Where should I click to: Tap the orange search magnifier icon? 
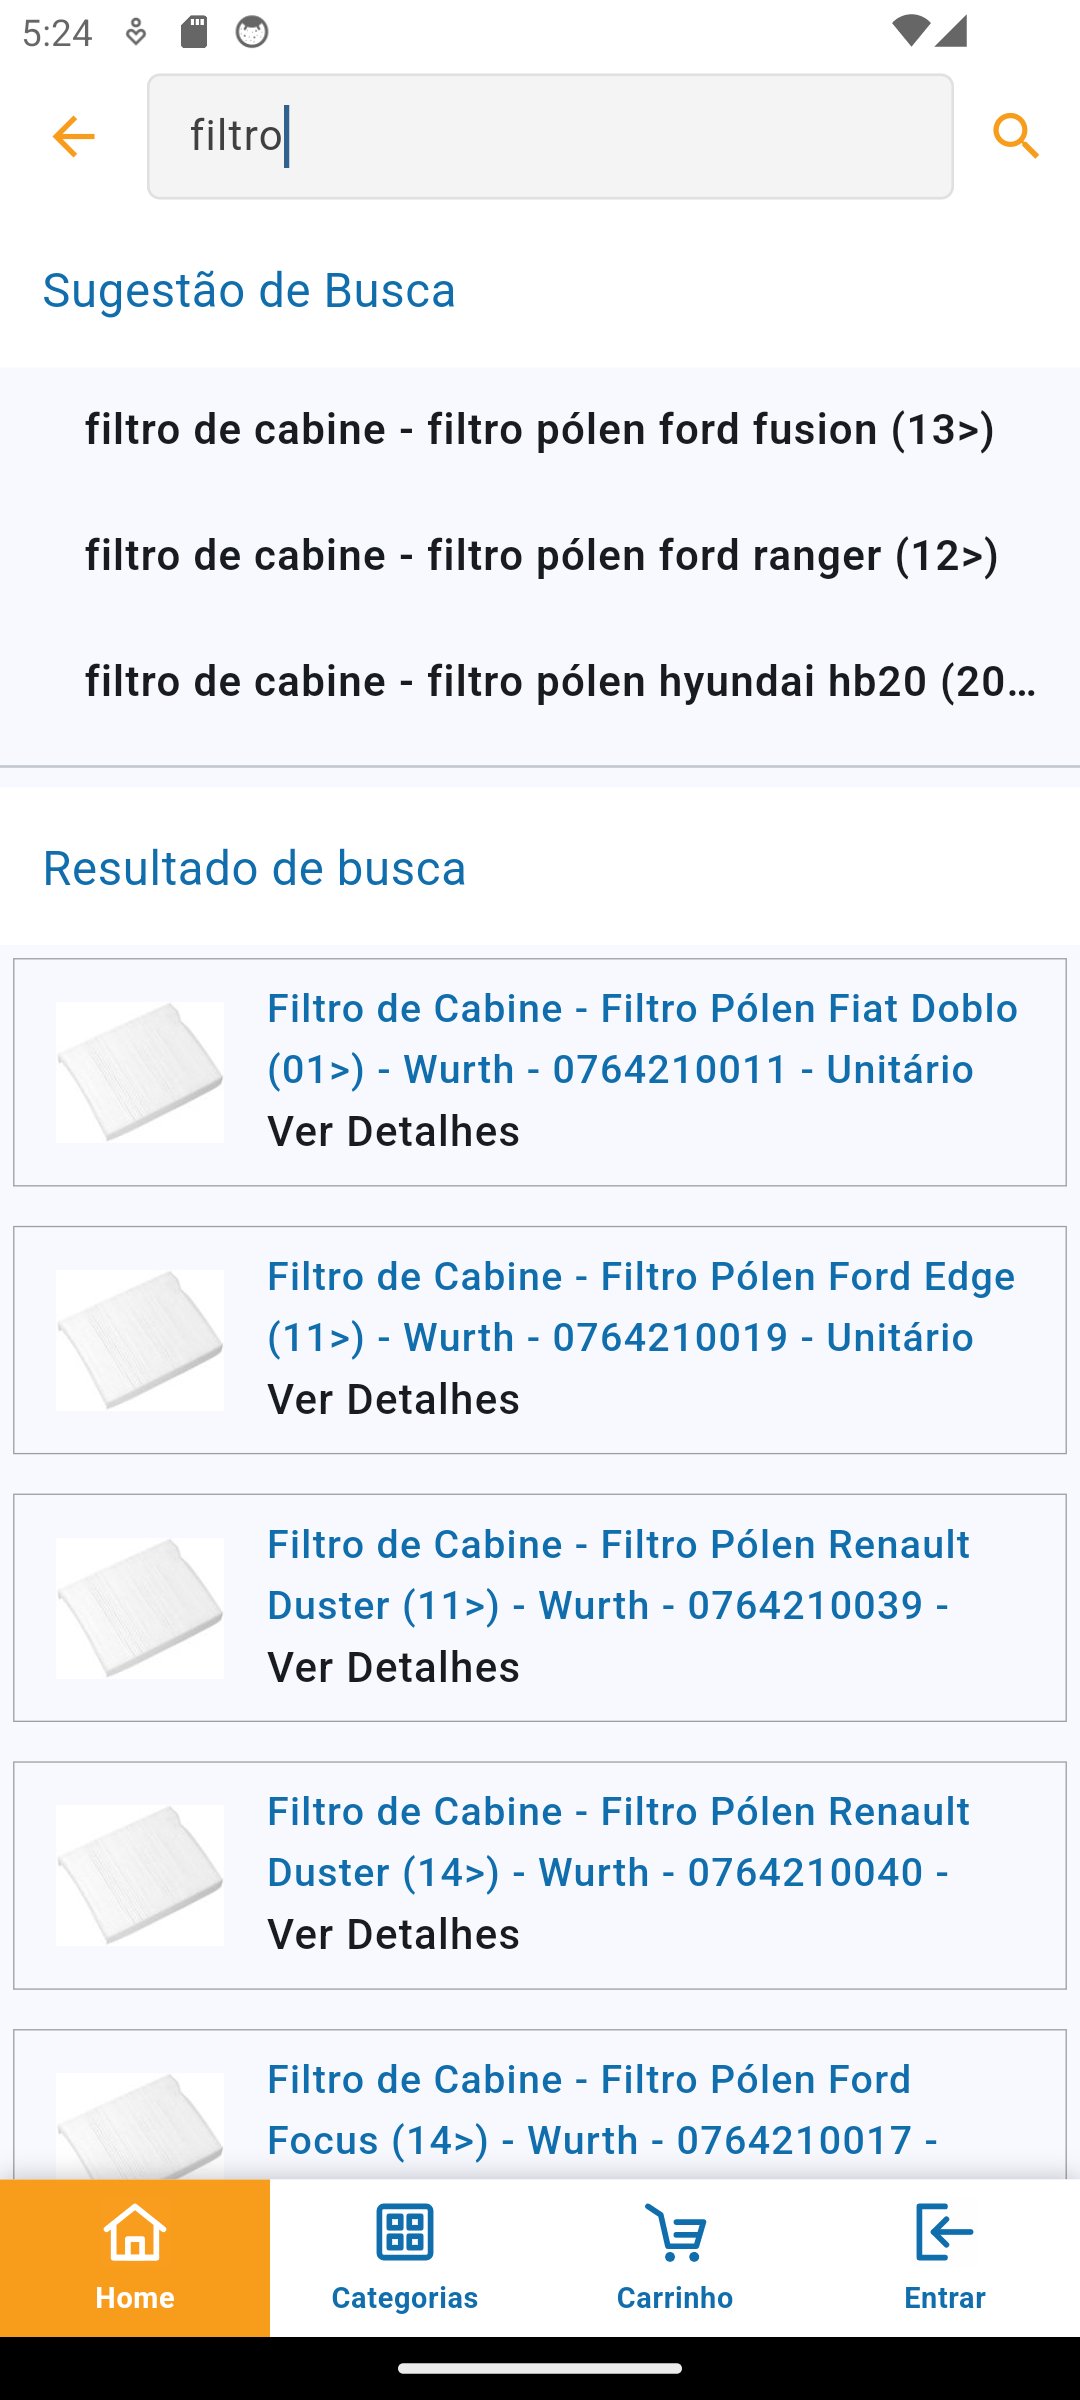[x=1016, y=136]
